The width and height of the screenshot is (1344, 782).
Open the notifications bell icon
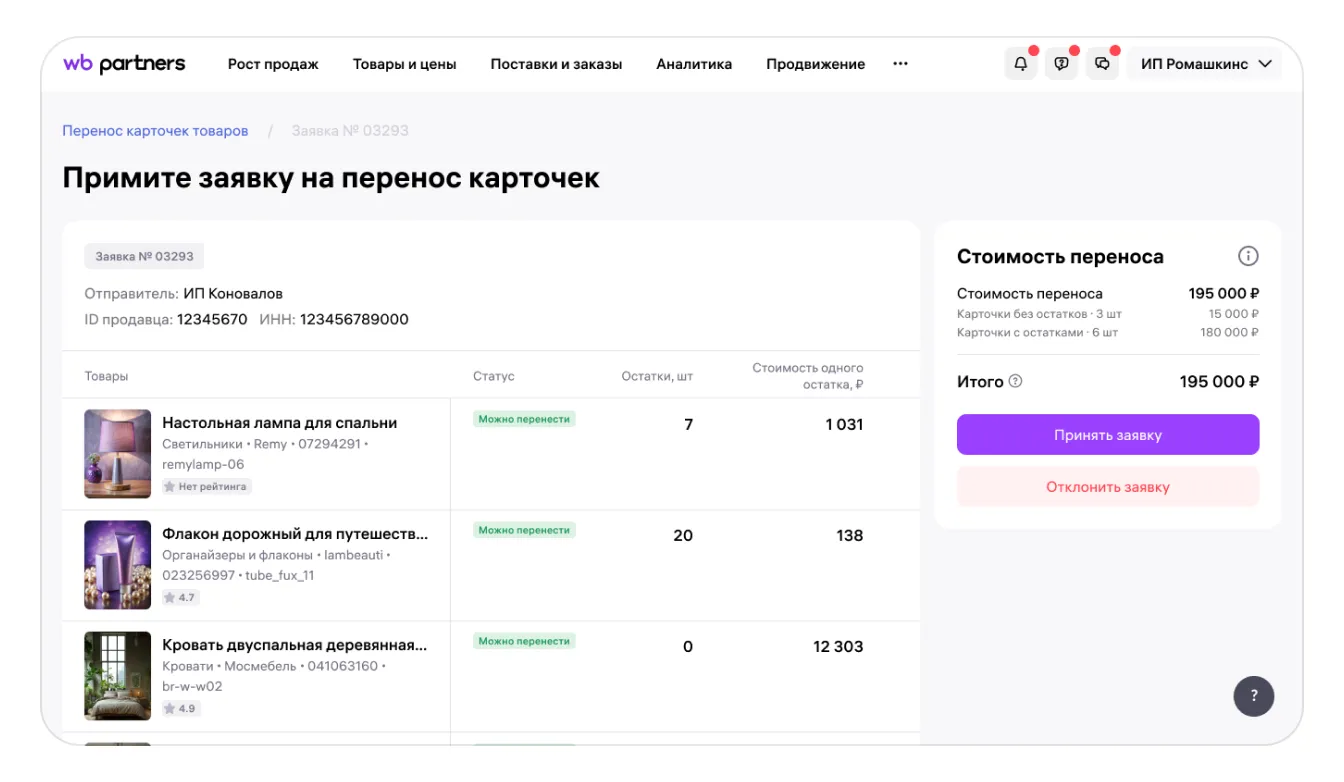(1020, 64)
